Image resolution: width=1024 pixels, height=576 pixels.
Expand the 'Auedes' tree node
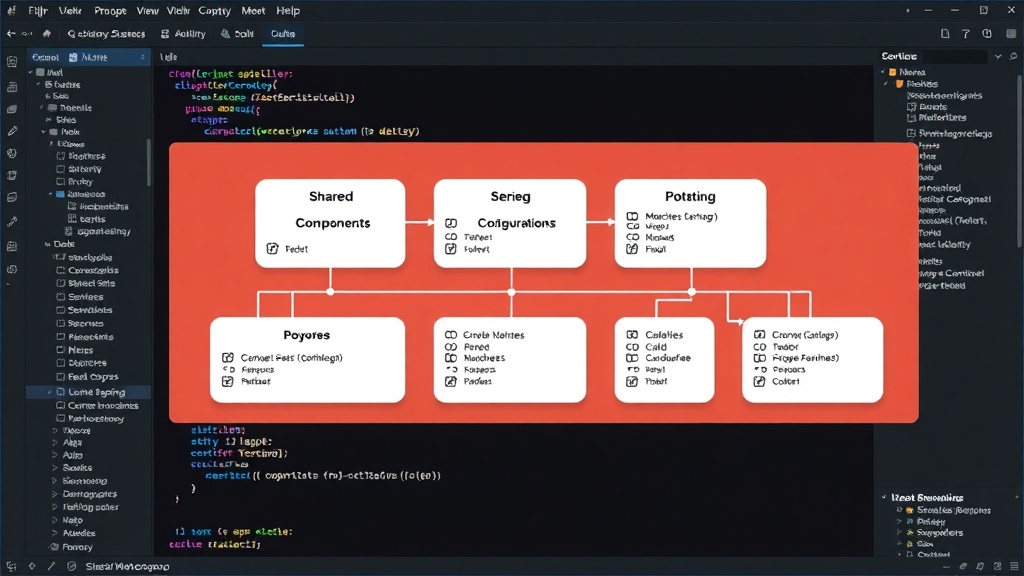pyautogui.click(x=55, y=533)
